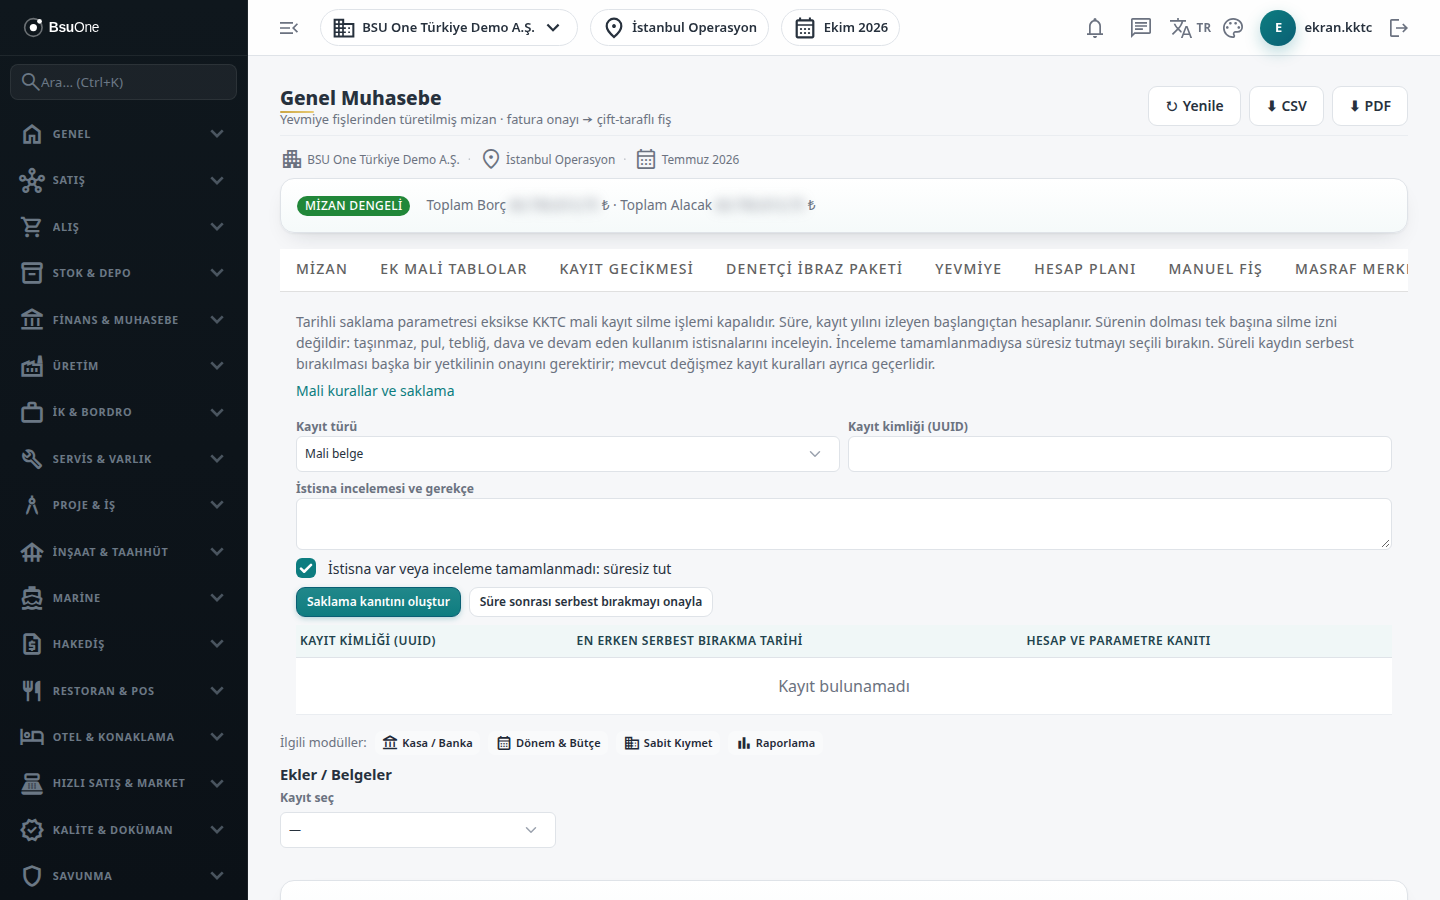Viewport: 1440px width, 900px height.
Task: Click Süre sonrası serbest bırakmayı onayla
Action: point(590,602)
